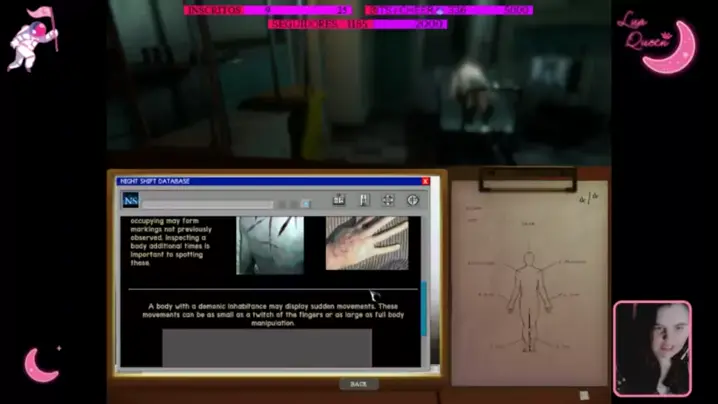Click the door-shaped icon in database toolbar
The image size is (718, 404).
[x=364, y=200]
